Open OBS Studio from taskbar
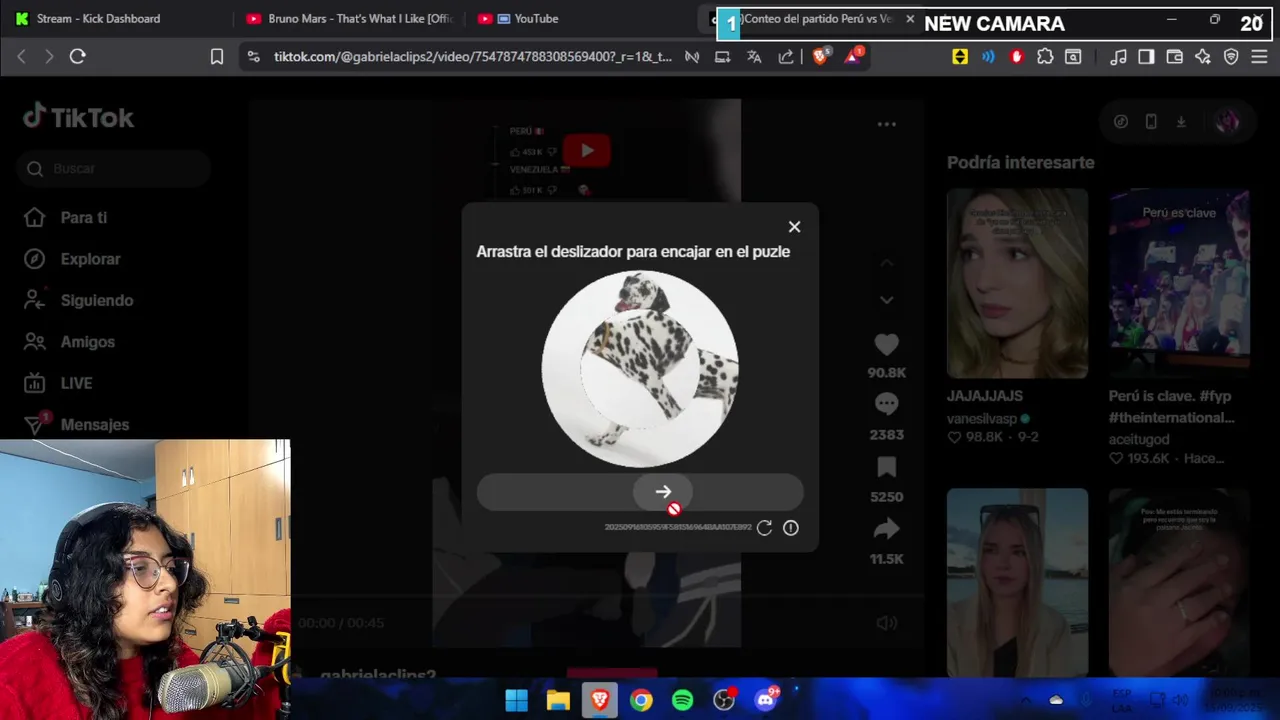Viewport: 1280px width, 720px height. click(724, 701)
